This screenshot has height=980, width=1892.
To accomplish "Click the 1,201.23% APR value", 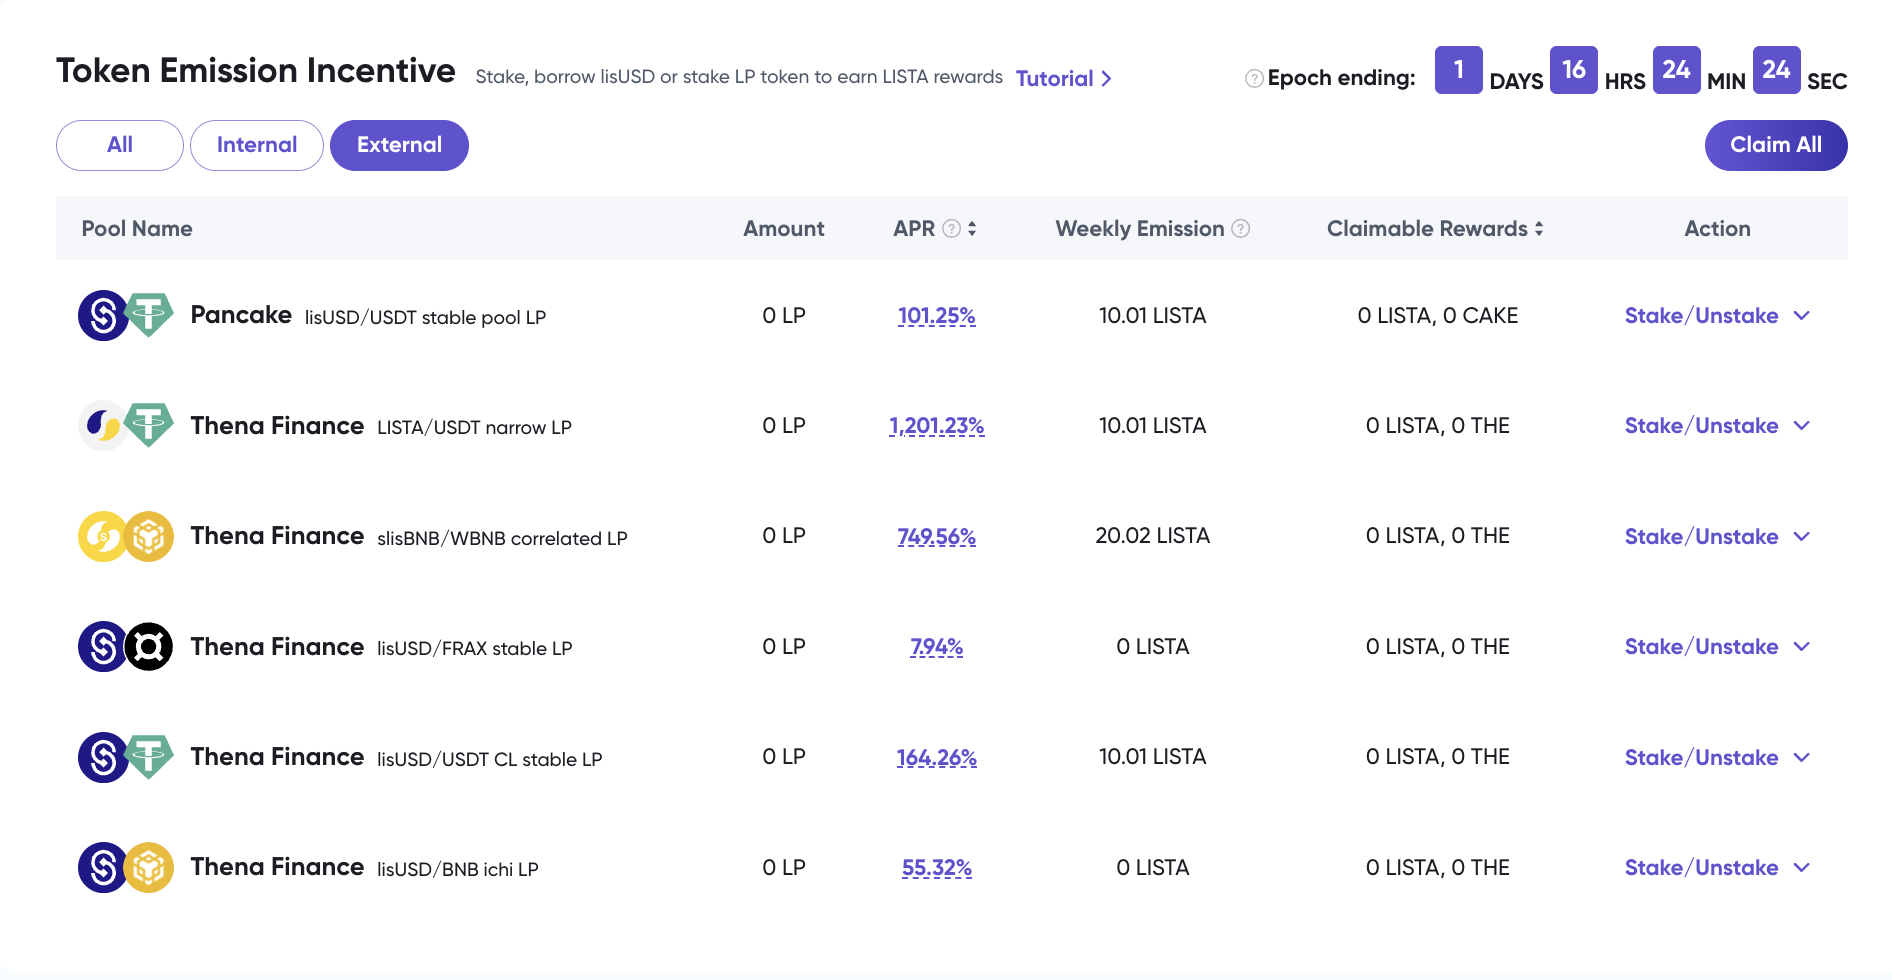I will (936, 426).
